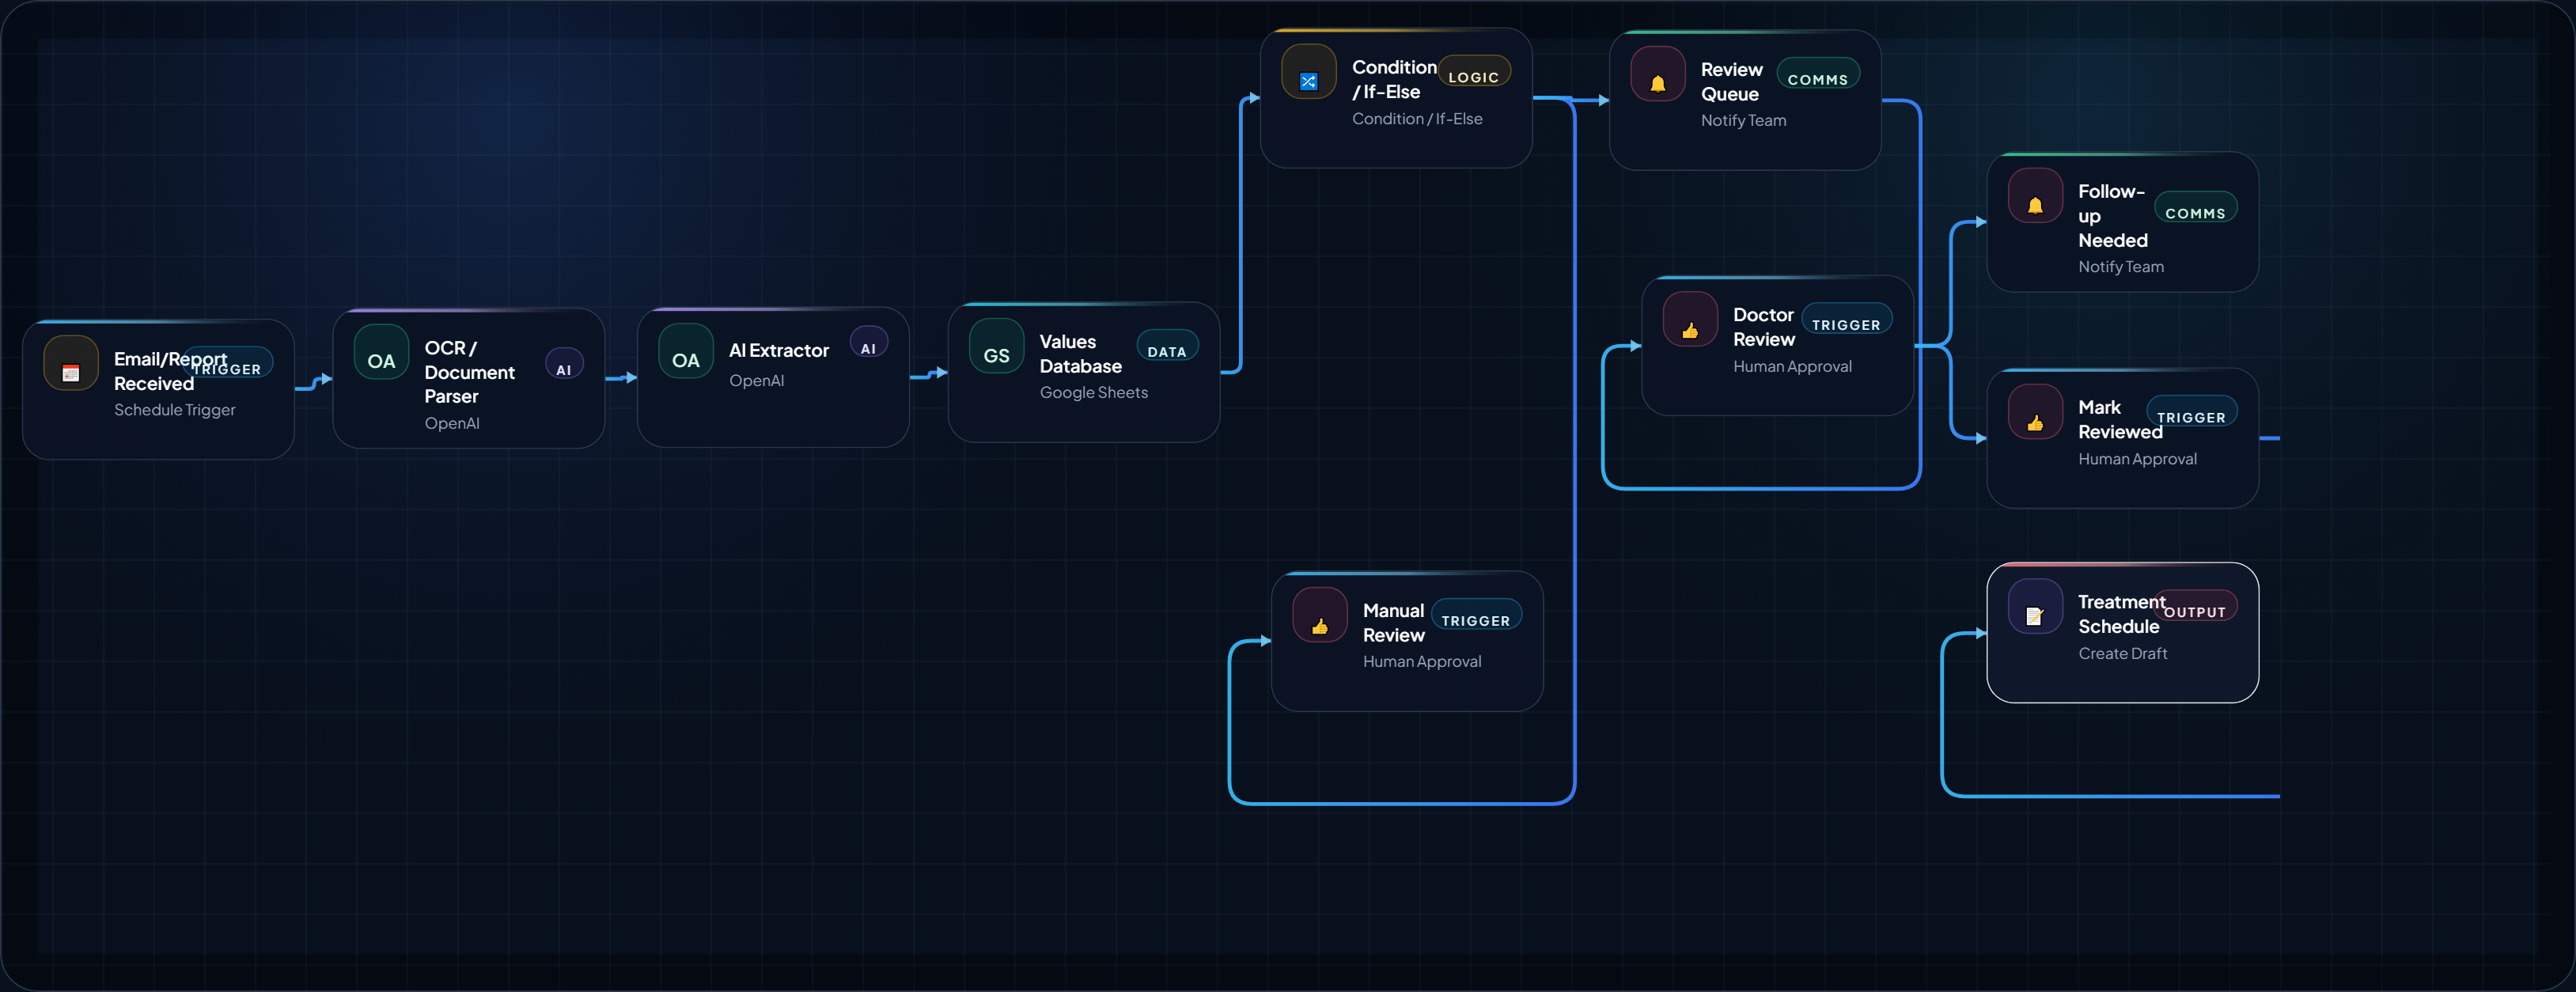Image resolution: width=2576 pixels, height=992 pixels.
Task: Select the 'Mark Reviewed' node title
Action: pos(2120,420)
